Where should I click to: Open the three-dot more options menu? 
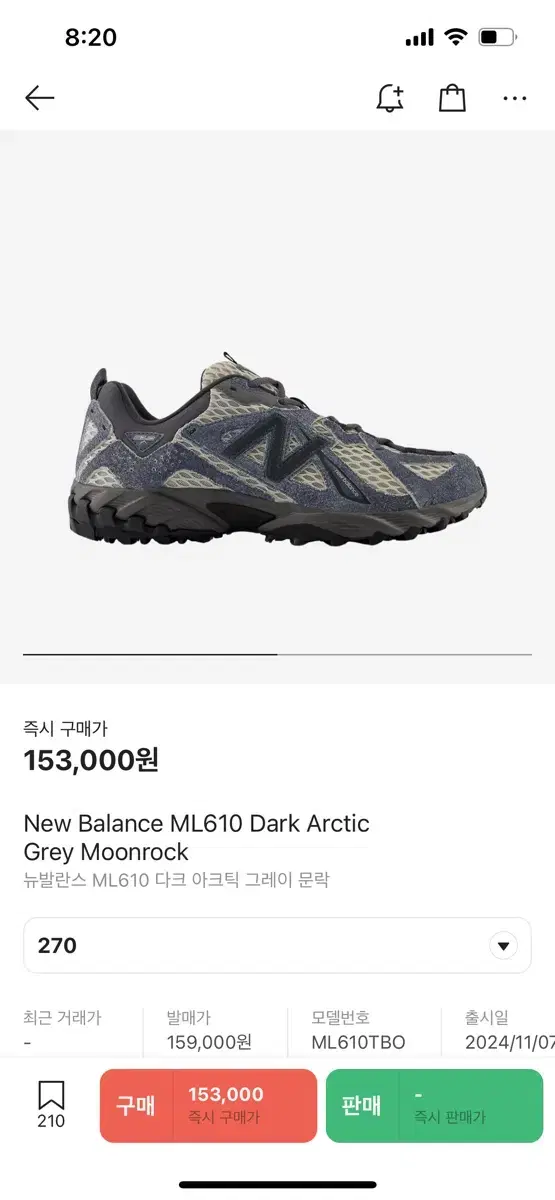point(515,98)
